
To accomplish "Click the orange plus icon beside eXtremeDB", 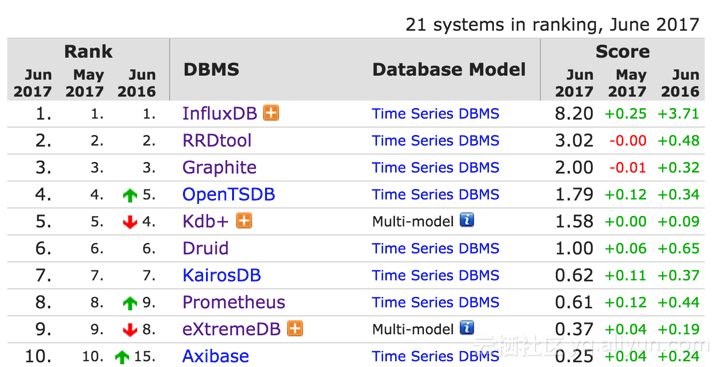I will pos(295,328).
